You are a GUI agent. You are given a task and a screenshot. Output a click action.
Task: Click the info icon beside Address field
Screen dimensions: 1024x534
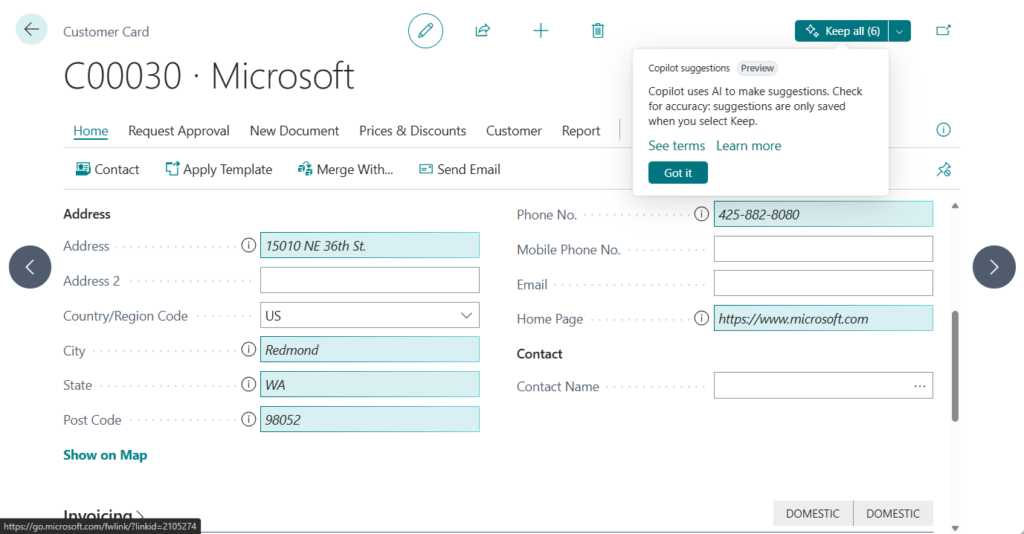pyautogui.click(x=248, y=246)
